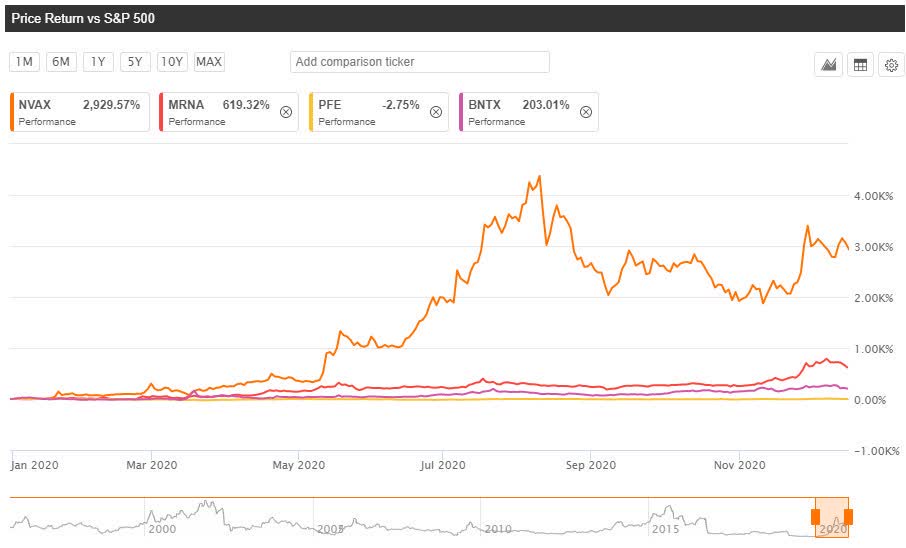The height and width of the screenshot is (548, 906).
Task: Show the 5Y time range
Action: point(135,62)
